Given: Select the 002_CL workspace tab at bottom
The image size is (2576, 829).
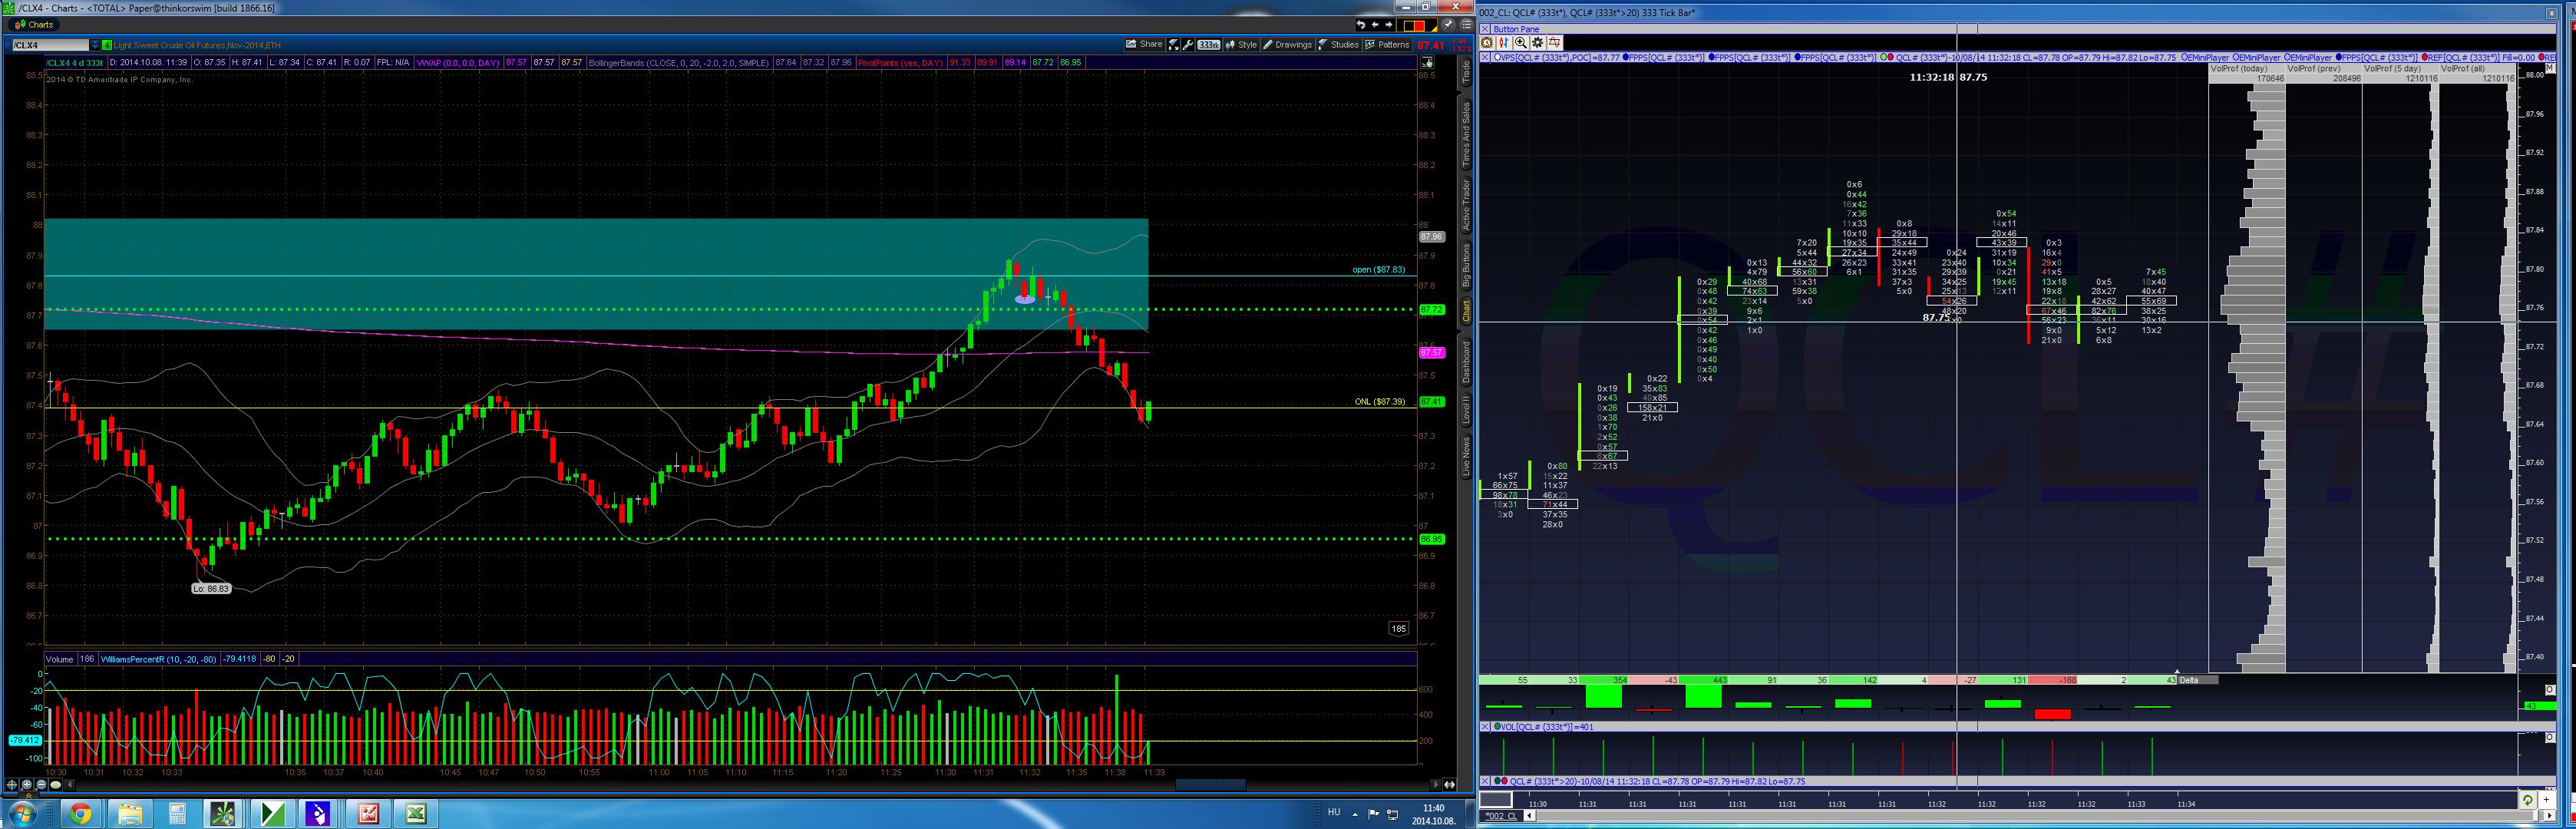Looking at the screenshot, I should pyautogui.click(x=1500, y=816).
